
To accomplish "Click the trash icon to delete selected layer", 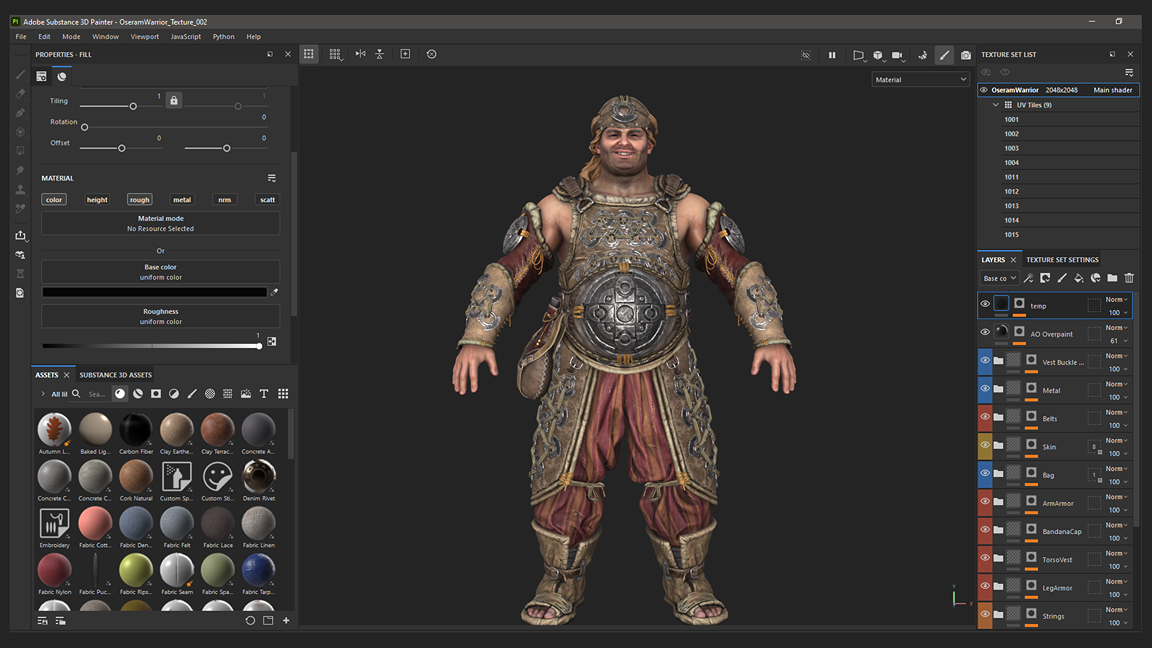I will coord(1129,277).
